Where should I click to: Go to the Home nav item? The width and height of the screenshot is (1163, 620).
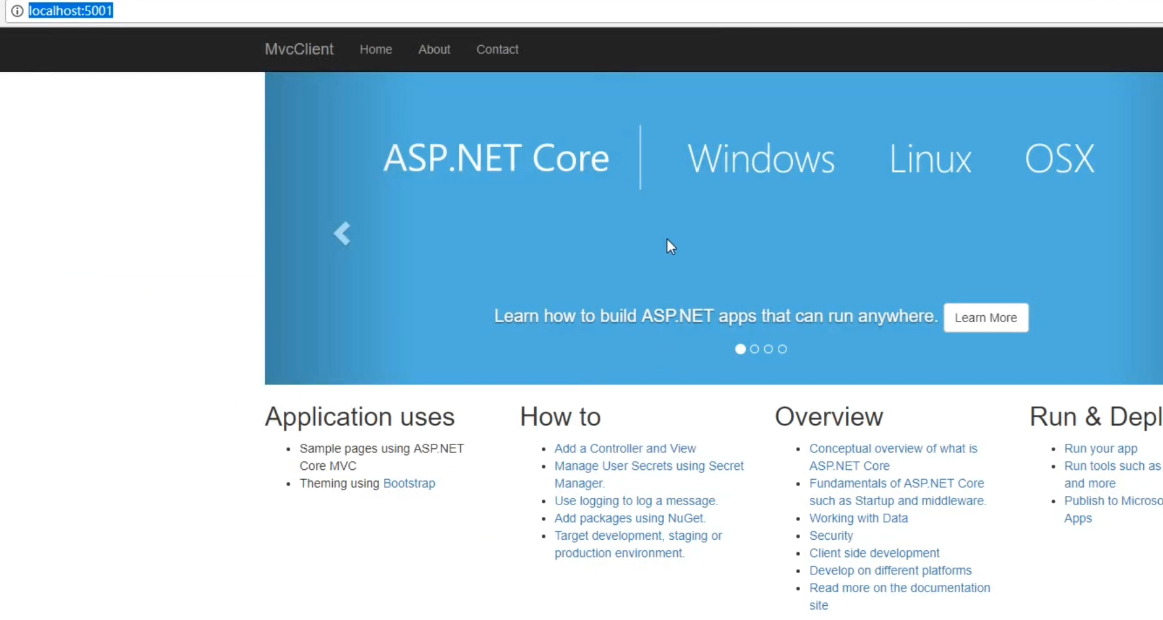pos(376,50)
